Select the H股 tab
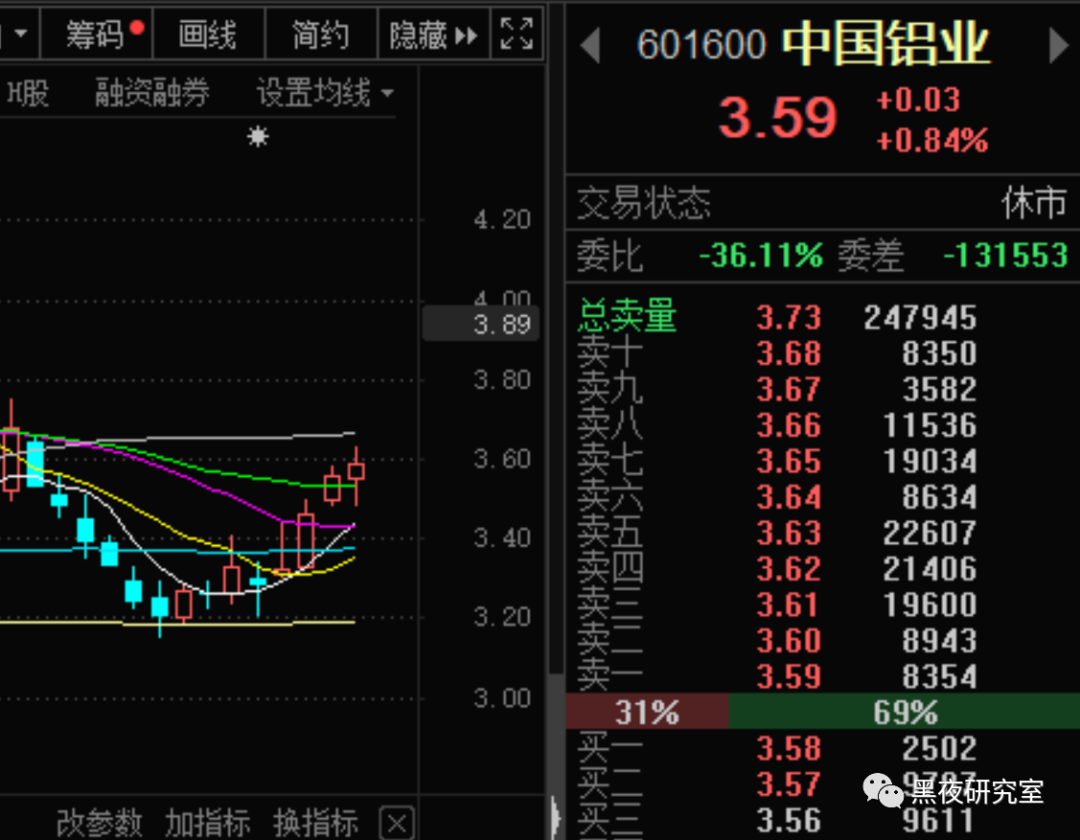This screenshot has width=1080, height=840. (x=28, y=92)
